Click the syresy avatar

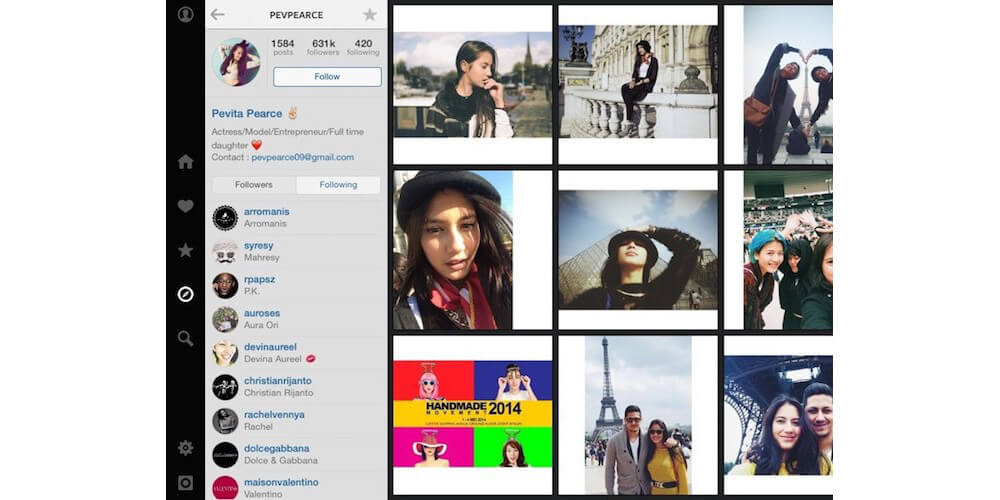(225, 251)
